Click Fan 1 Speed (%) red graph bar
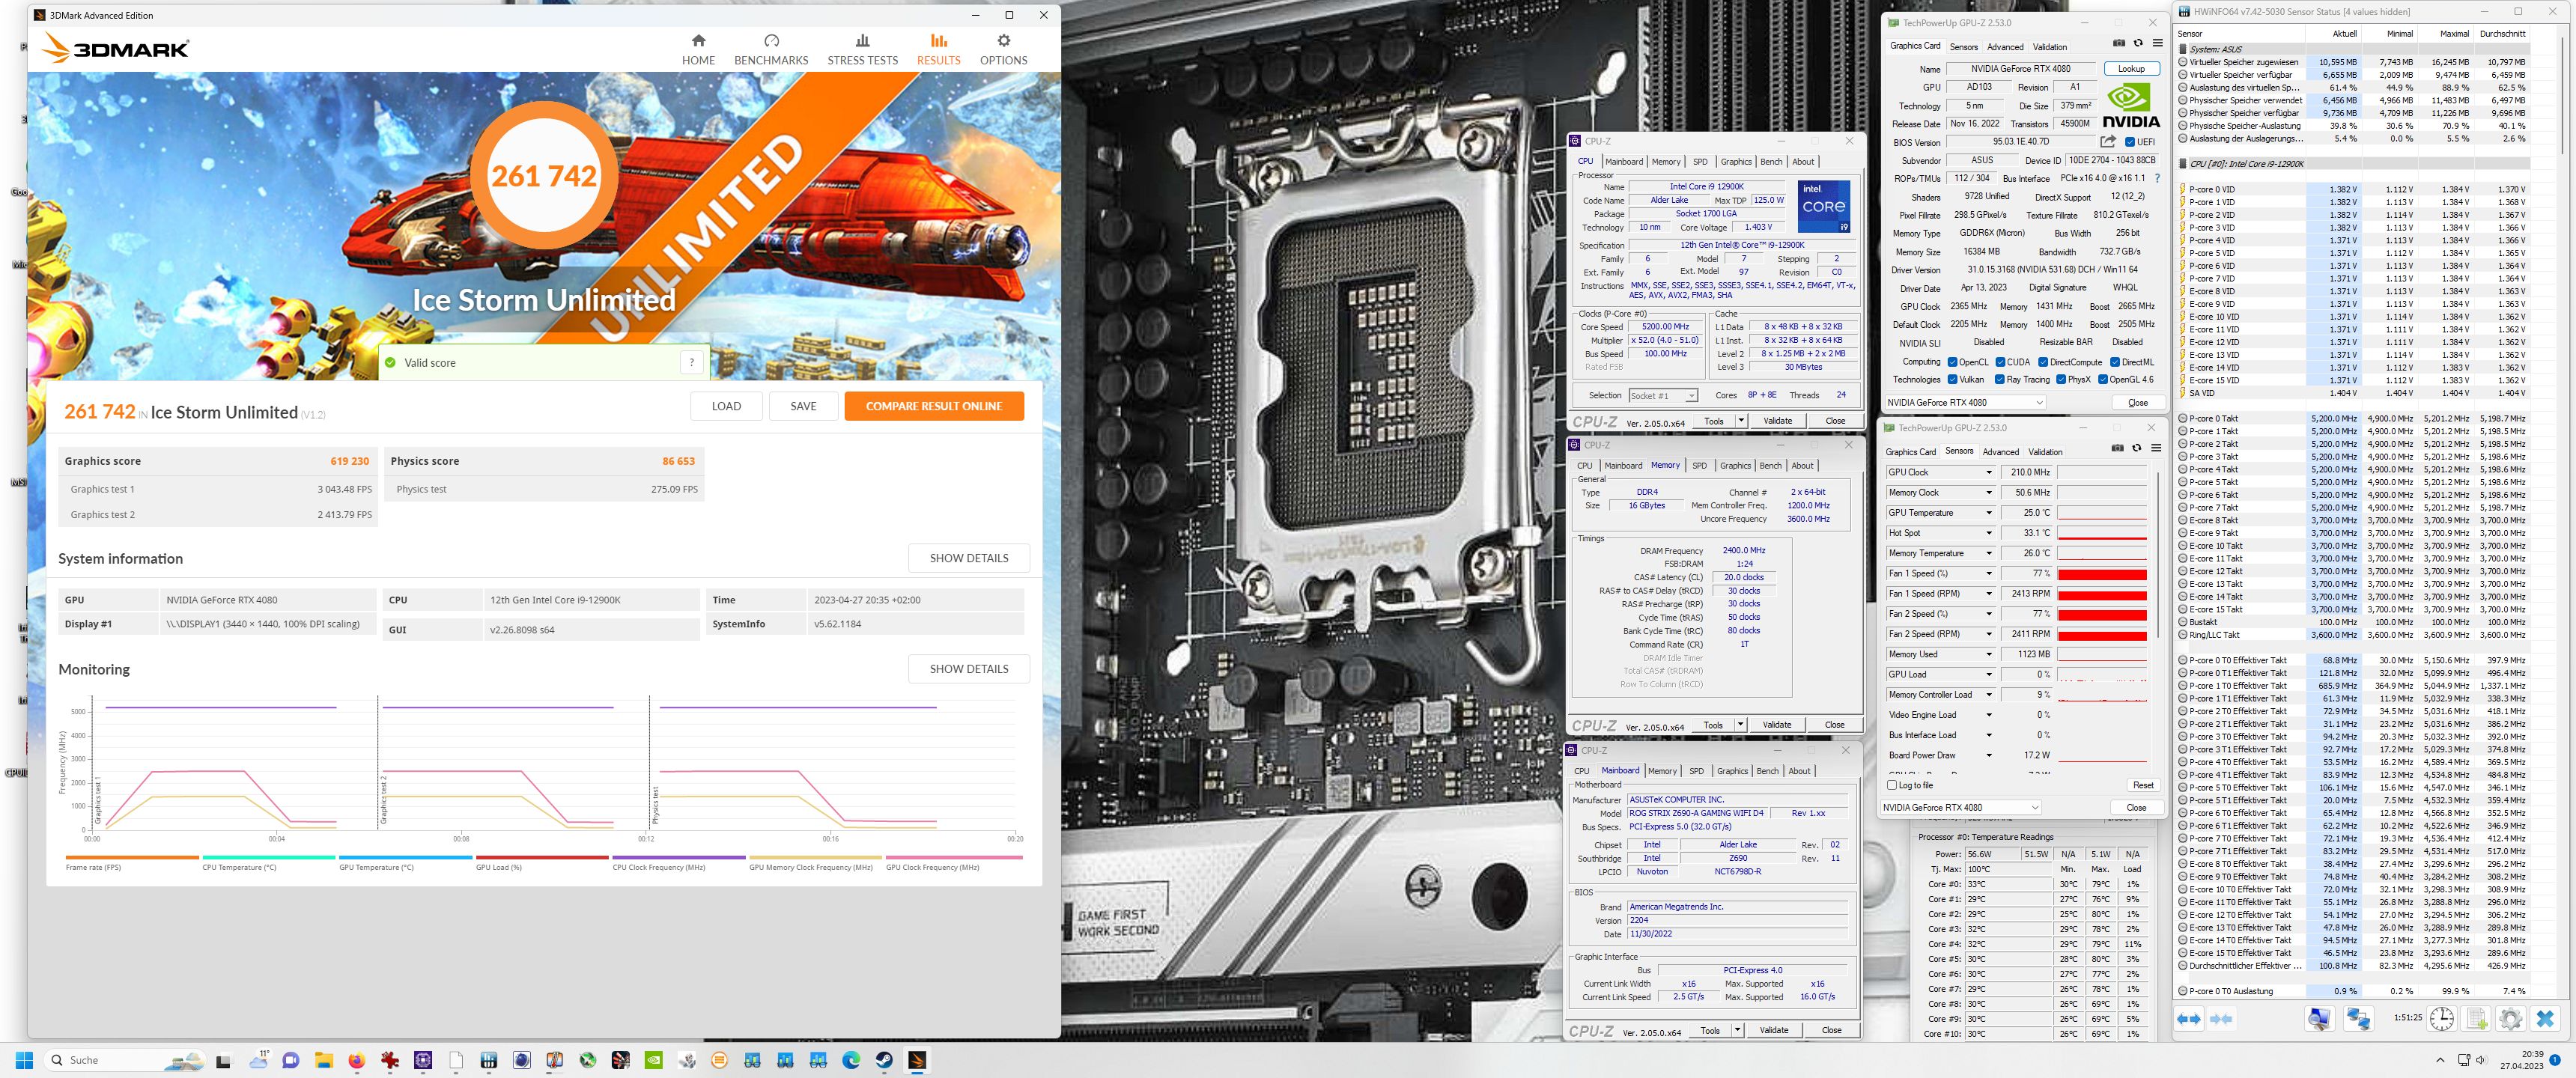The height and width of the screenshot is (1078, 2576). pyautogui.click(x=2102, y=574)
